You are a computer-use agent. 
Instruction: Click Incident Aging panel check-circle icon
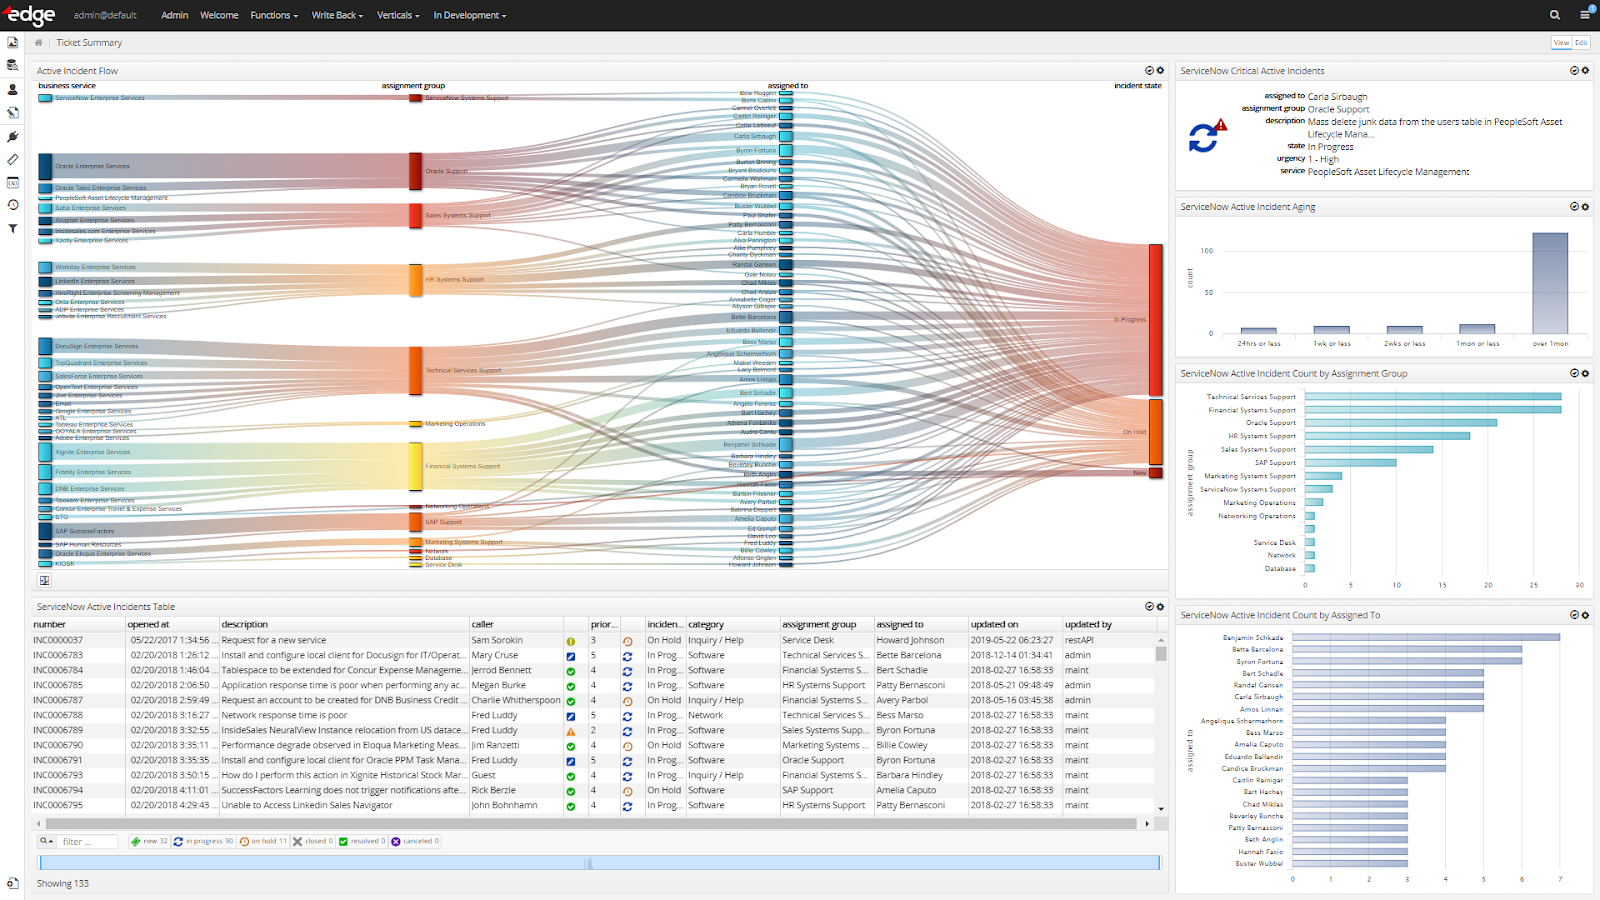(x=1574, y=207)
